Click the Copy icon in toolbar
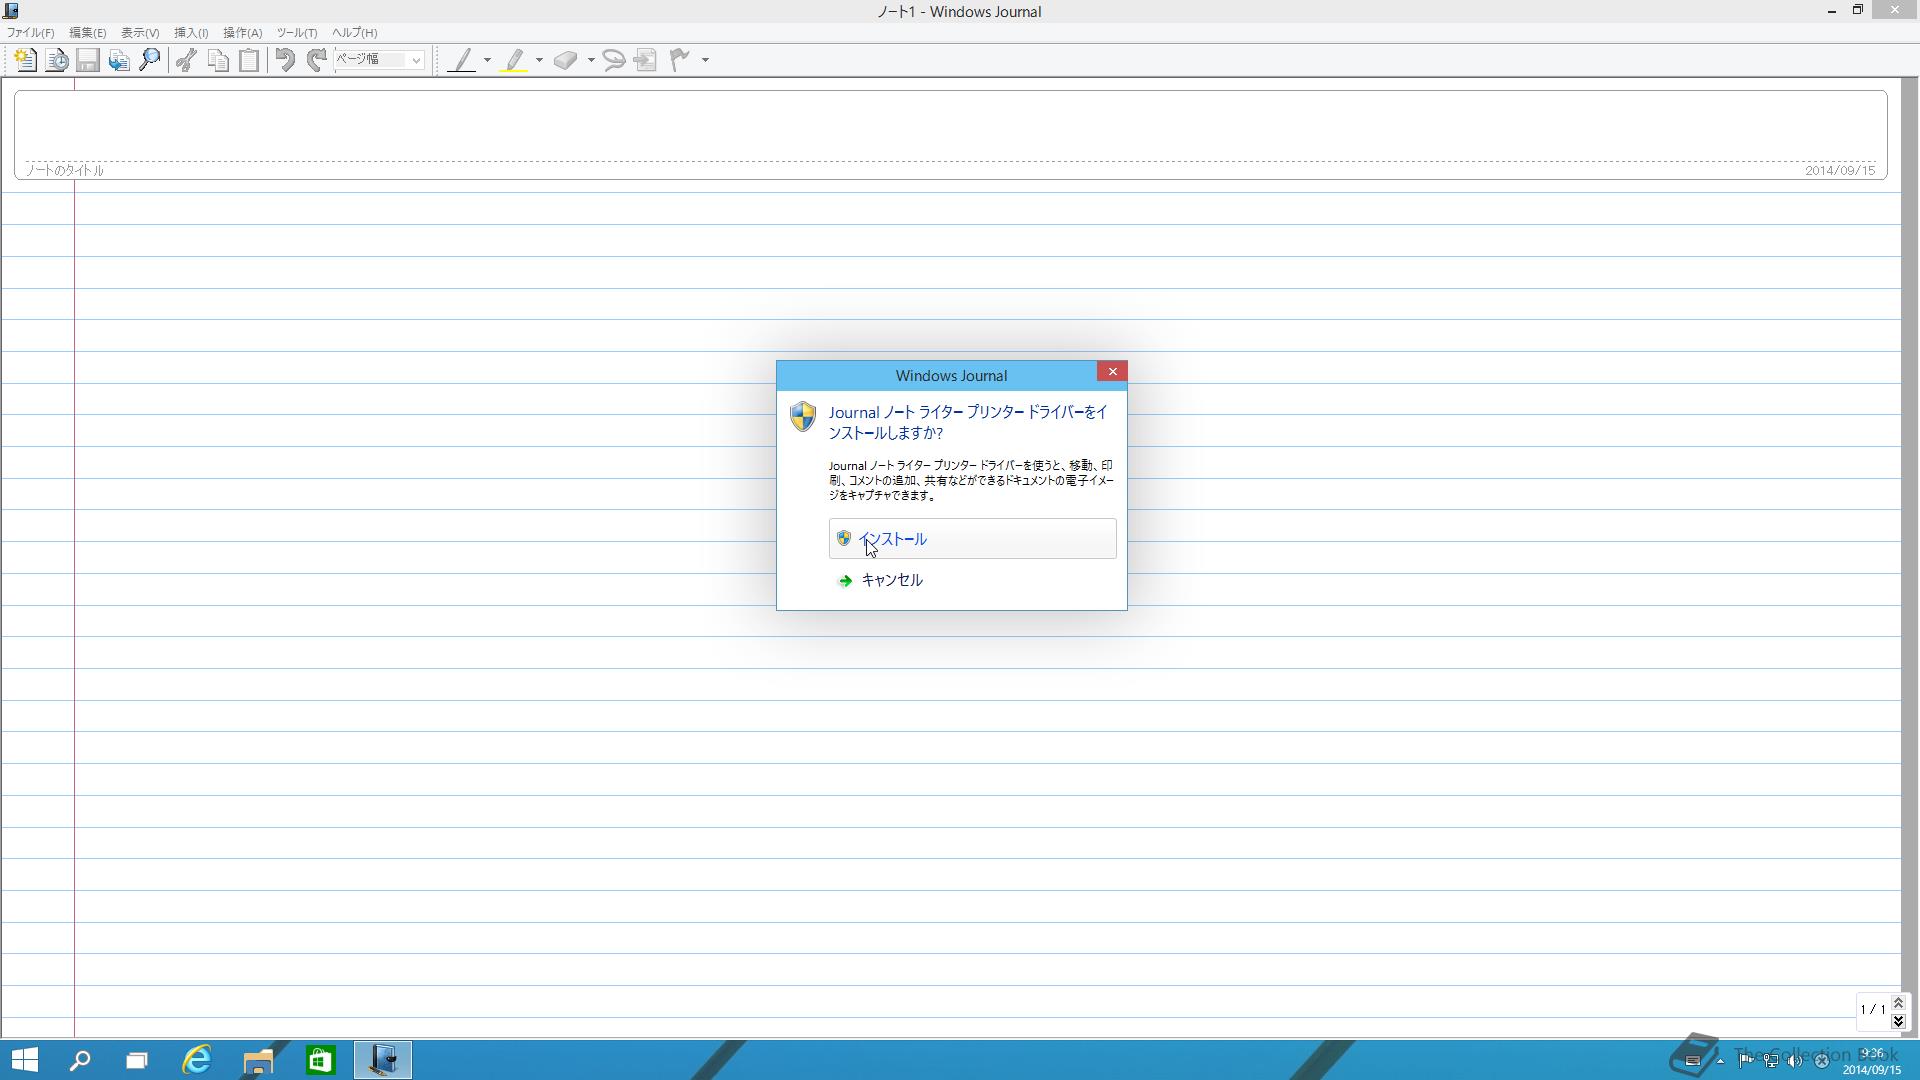Viewport: 1920px width, 1080px height. [218, 60]
